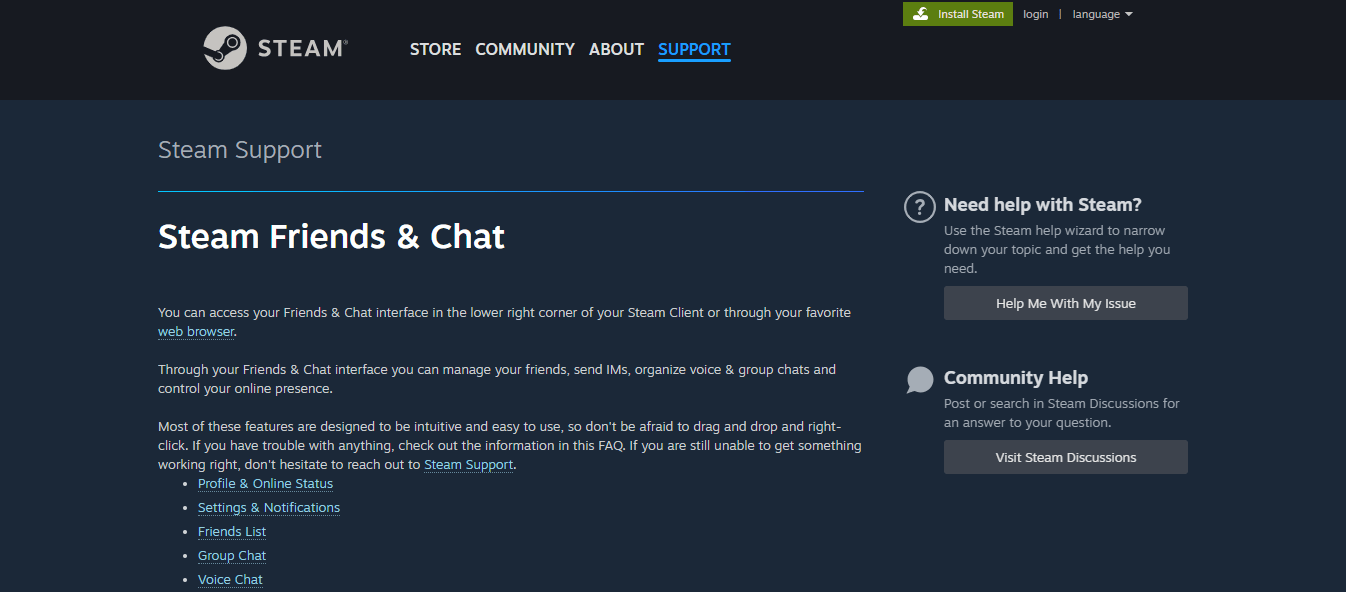The height and width of the screenshot is (592, 1346).
Task: Open the COMMUNITY menu
Action: pyautogui.click(x=525, y=49)
